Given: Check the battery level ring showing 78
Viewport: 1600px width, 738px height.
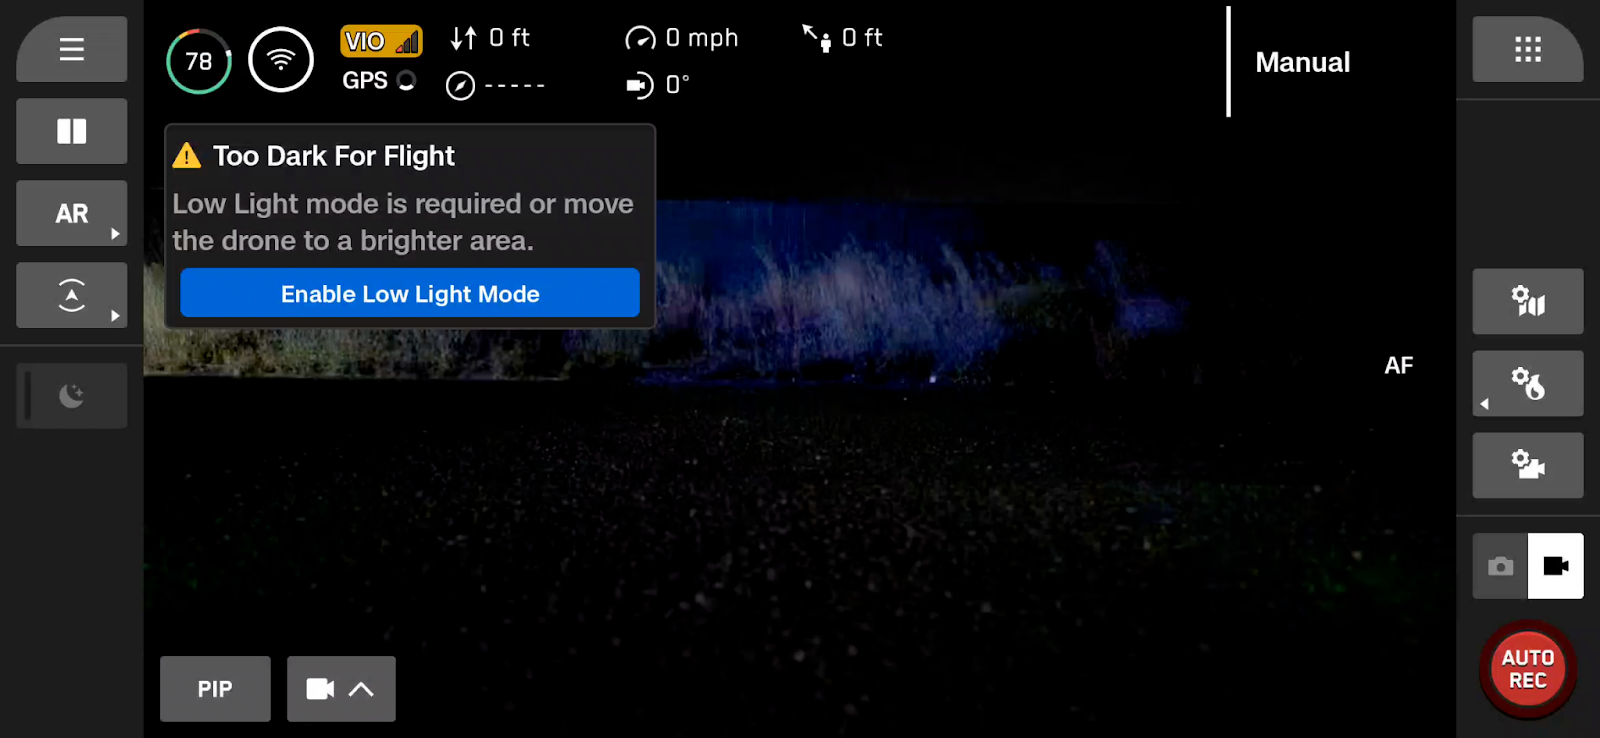Looking at the screenshot, I should [x=199, y=61].
